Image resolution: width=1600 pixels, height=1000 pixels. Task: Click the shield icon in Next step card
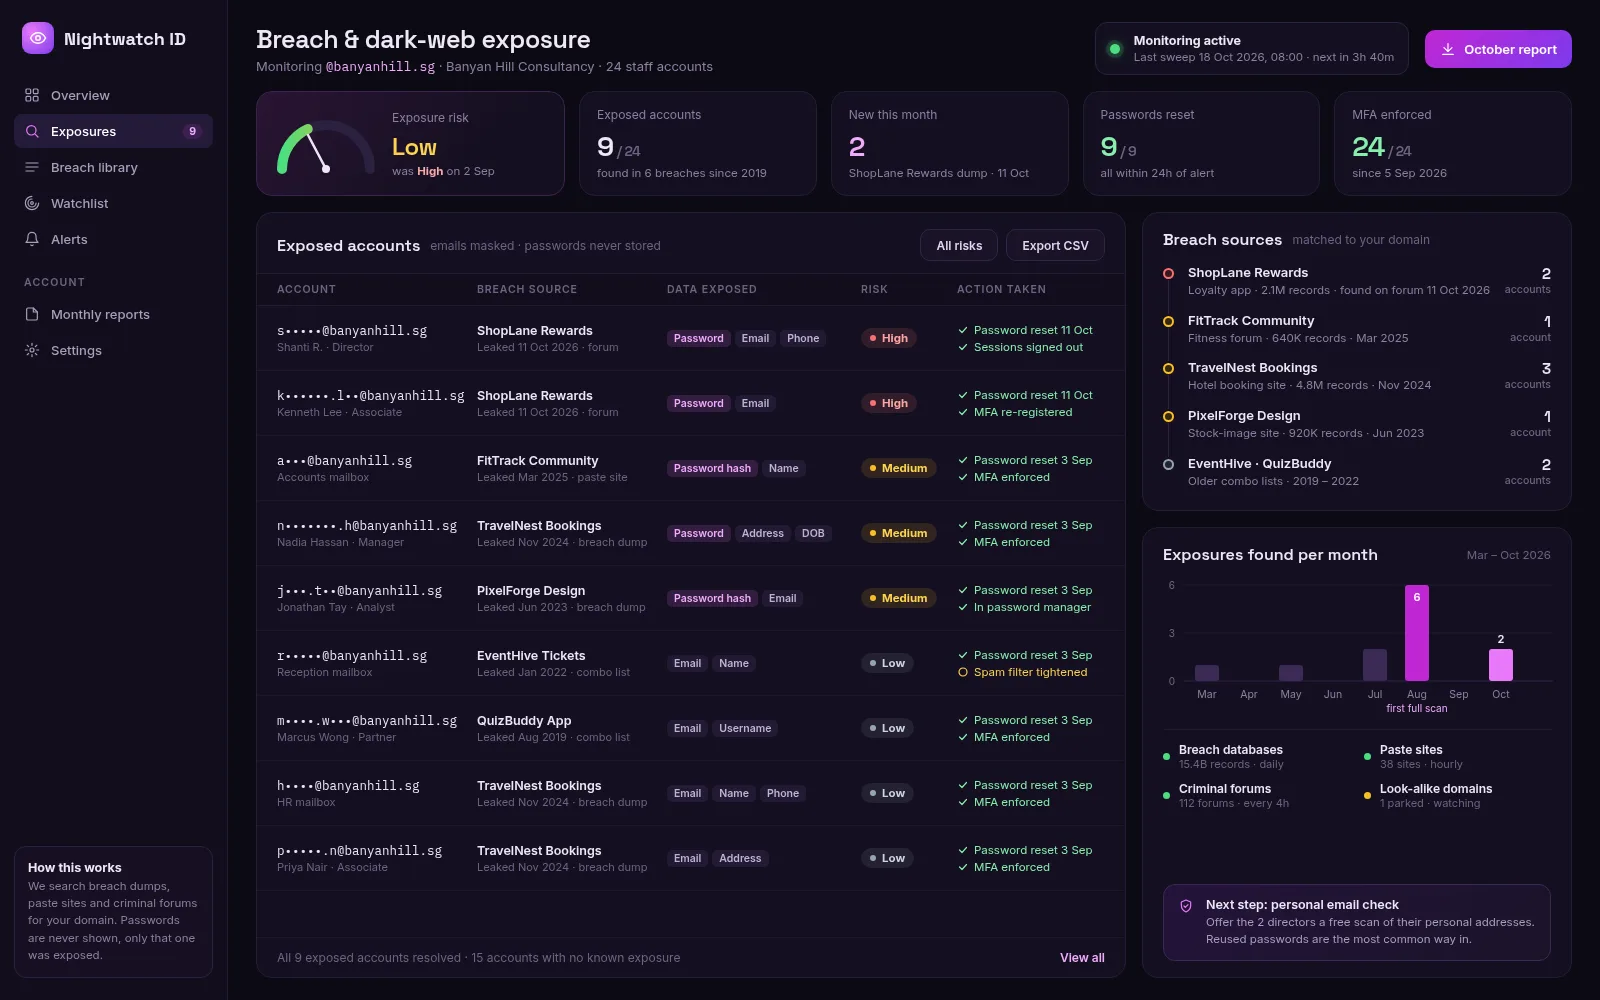pyautogui.click(x=1186, y=905)
